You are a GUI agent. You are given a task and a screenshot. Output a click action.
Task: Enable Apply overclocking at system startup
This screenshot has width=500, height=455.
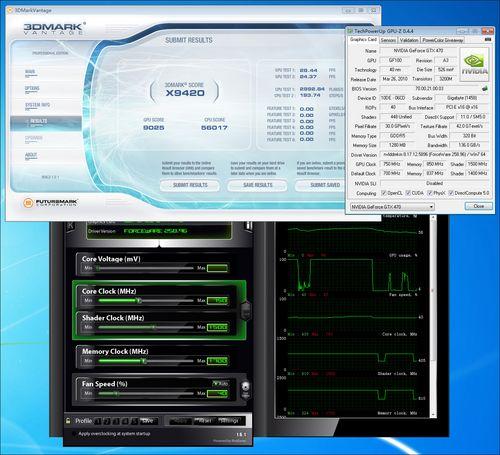click(x=74, y=434)
